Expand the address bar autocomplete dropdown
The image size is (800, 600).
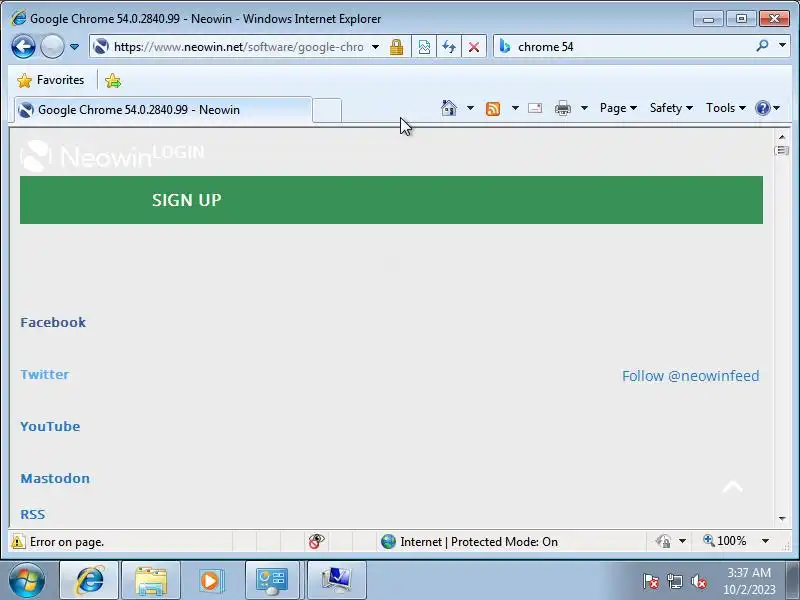376,47
